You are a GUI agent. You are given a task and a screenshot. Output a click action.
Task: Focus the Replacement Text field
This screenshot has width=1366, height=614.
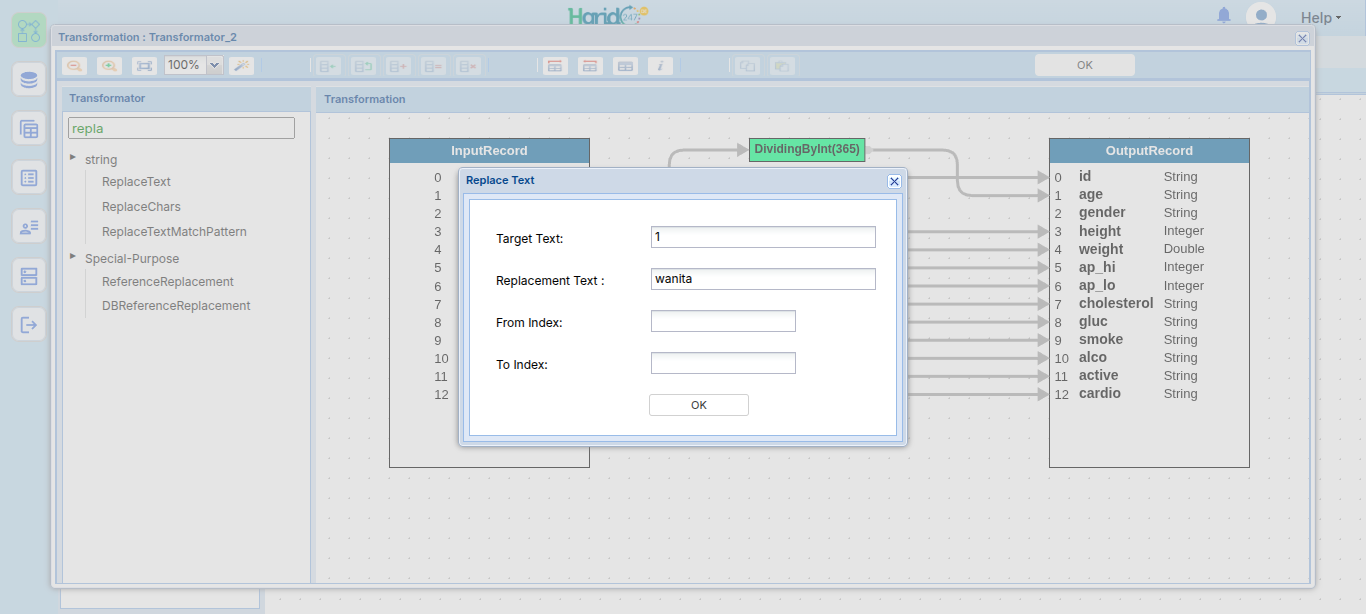click(x=763, y=279)
